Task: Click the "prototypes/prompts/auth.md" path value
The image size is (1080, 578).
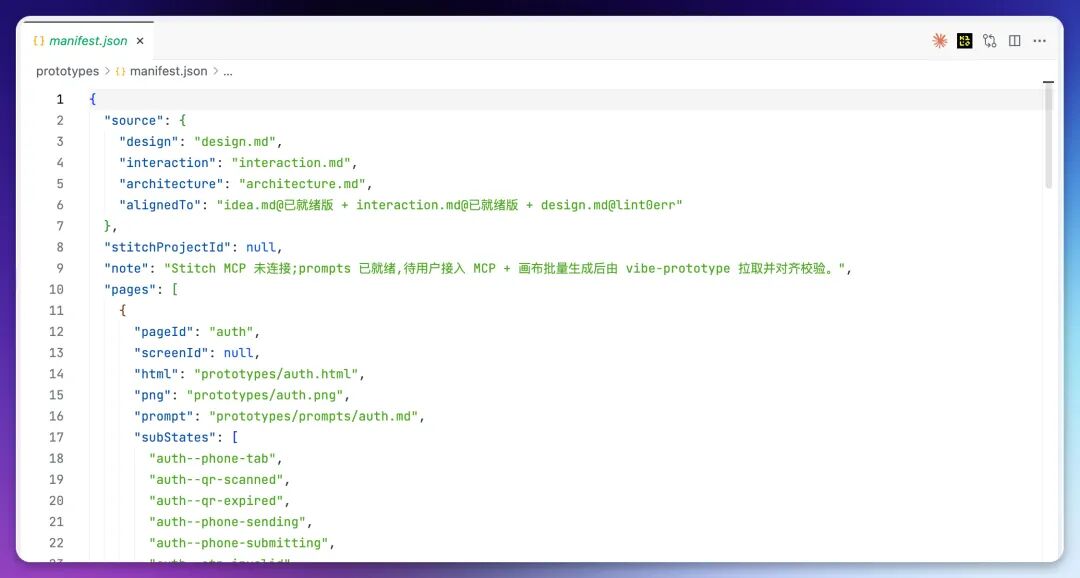Action: pyautogui.click(x=313, y=416)
